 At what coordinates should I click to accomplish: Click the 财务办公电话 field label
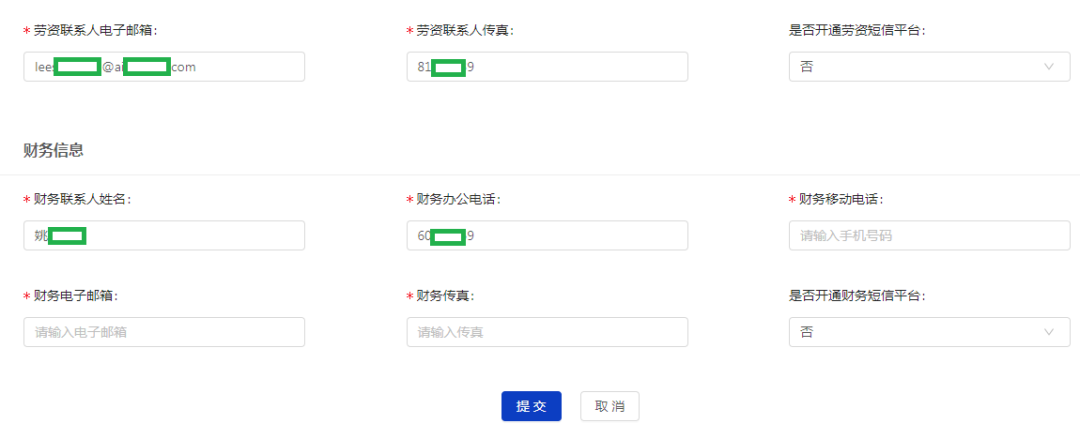coord(458,199)
